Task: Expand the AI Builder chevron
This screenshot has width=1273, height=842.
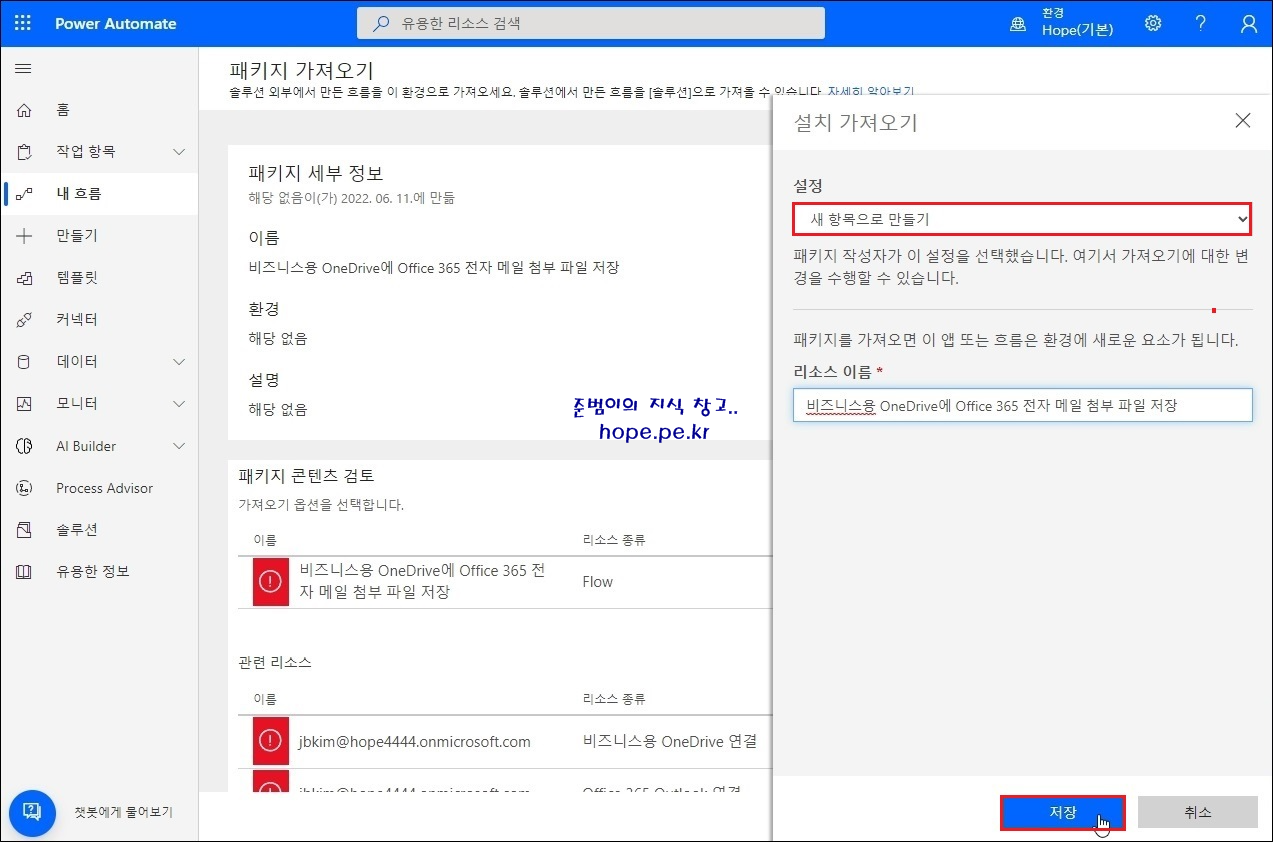Action: pos(179,446)
